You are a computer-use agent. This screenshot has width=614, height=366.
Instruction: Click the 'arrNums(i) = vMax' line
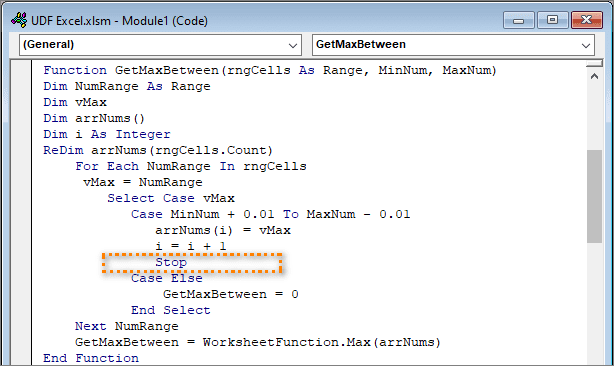coord(223,231)
